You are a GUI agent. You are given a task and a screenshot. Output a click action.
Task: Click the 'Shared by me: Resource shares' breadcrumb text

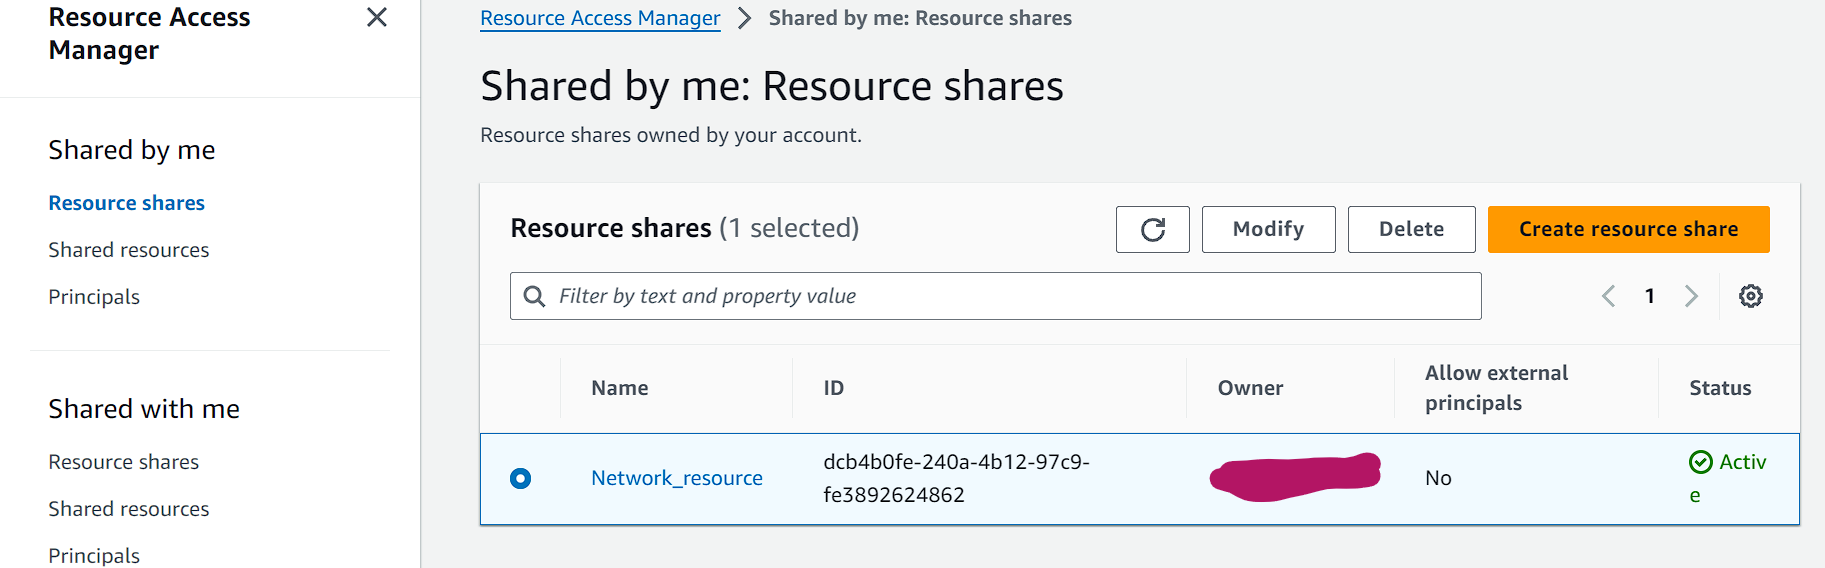[920, 18]
